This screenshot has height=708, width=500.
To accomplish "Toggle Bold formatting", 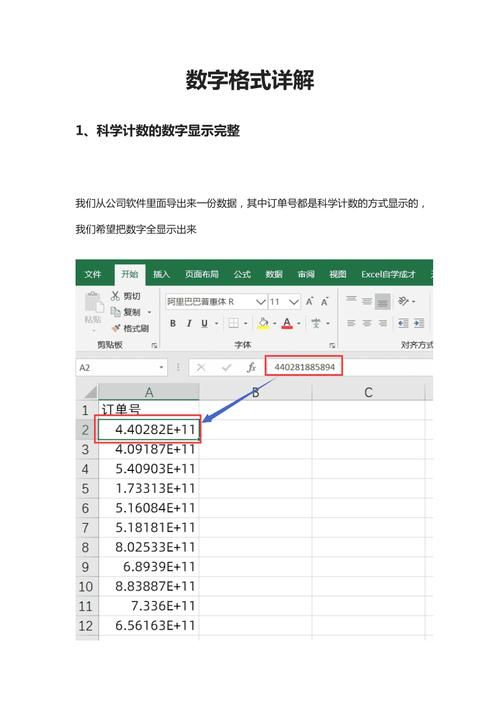I will coord(173,323).
